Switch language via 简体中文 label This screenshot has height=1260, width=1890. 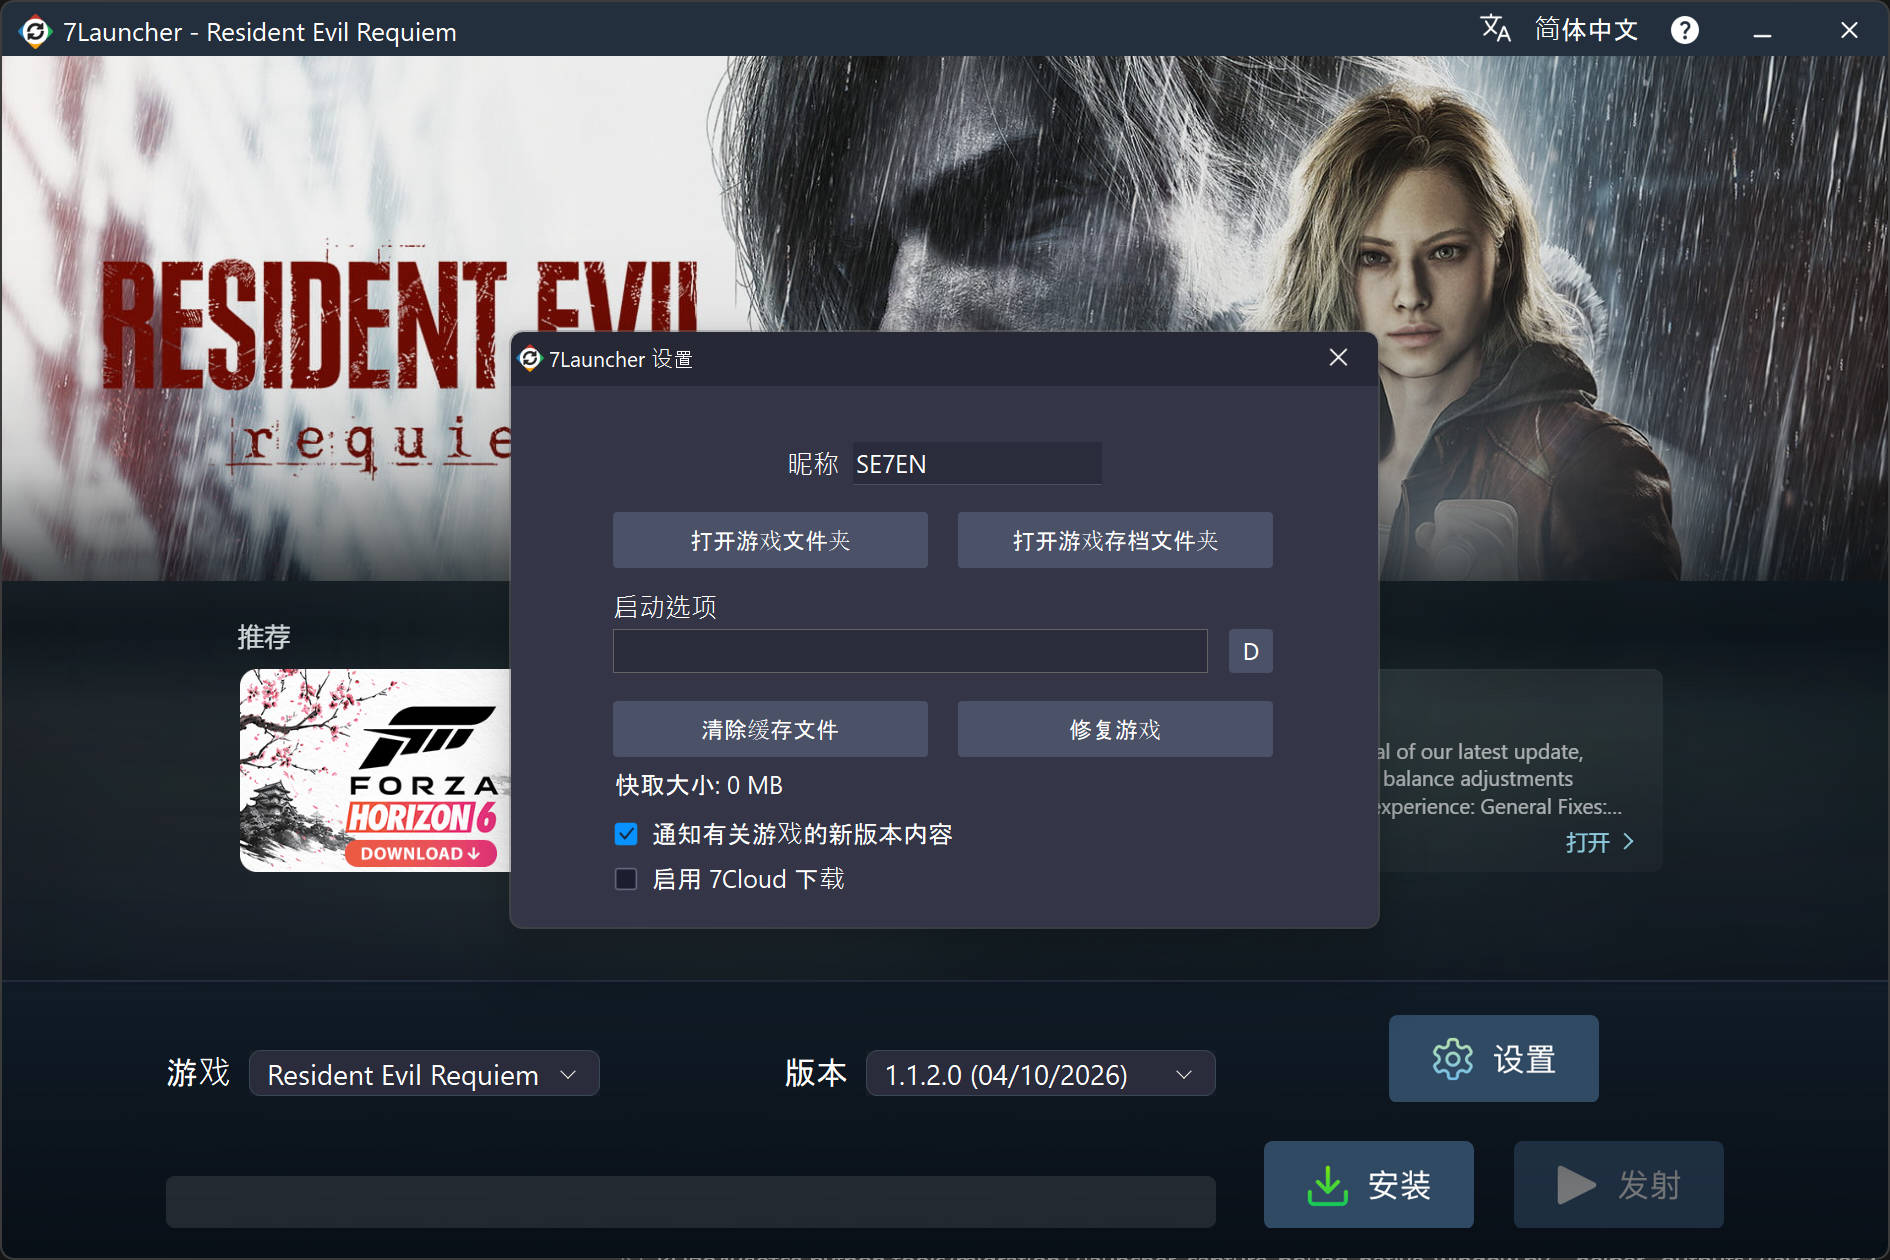(1586, 30)
